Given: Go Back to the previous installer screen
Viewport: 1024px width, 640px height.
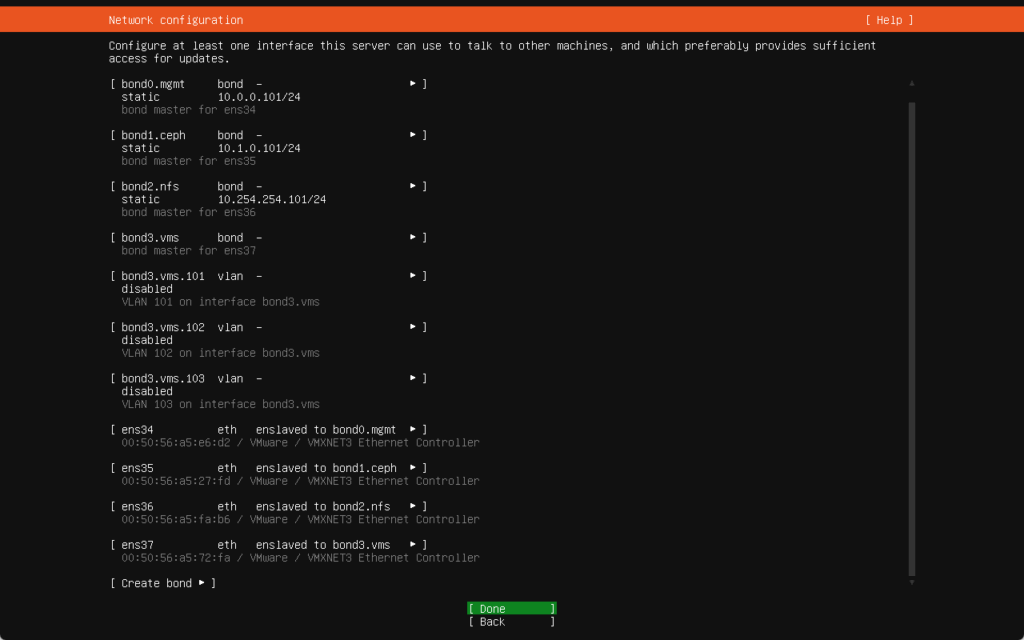Looking at the screenshot, I should (511, 622).
